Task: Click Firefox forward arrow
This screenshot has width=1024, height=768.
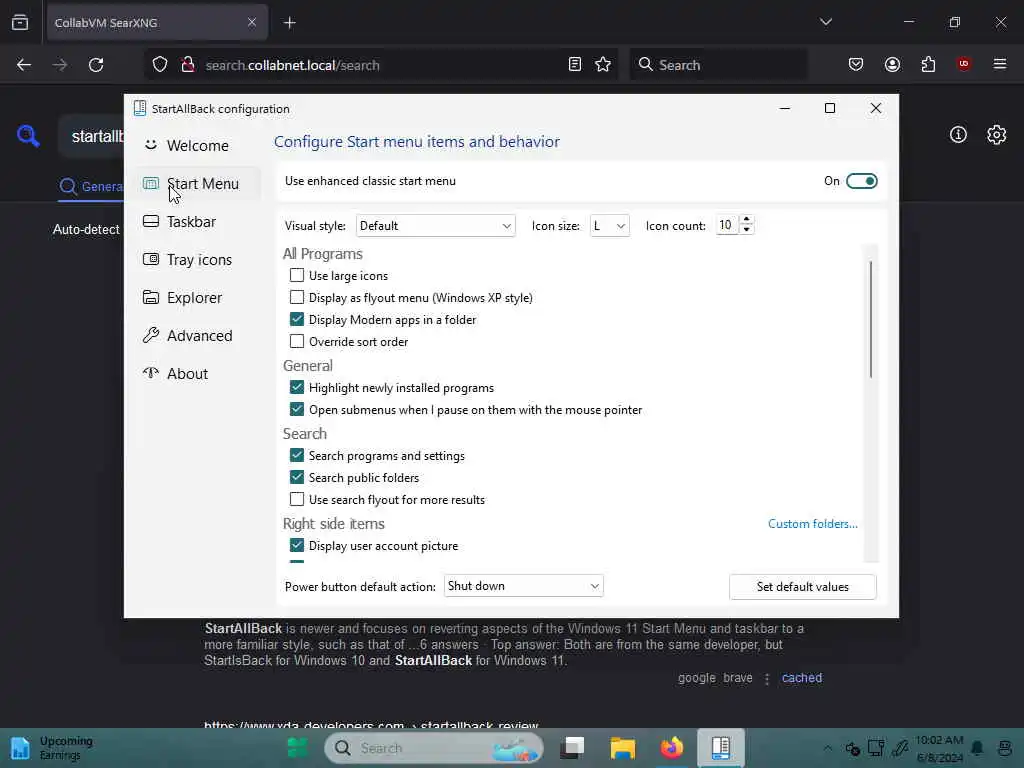Action: tap(59, 65)
